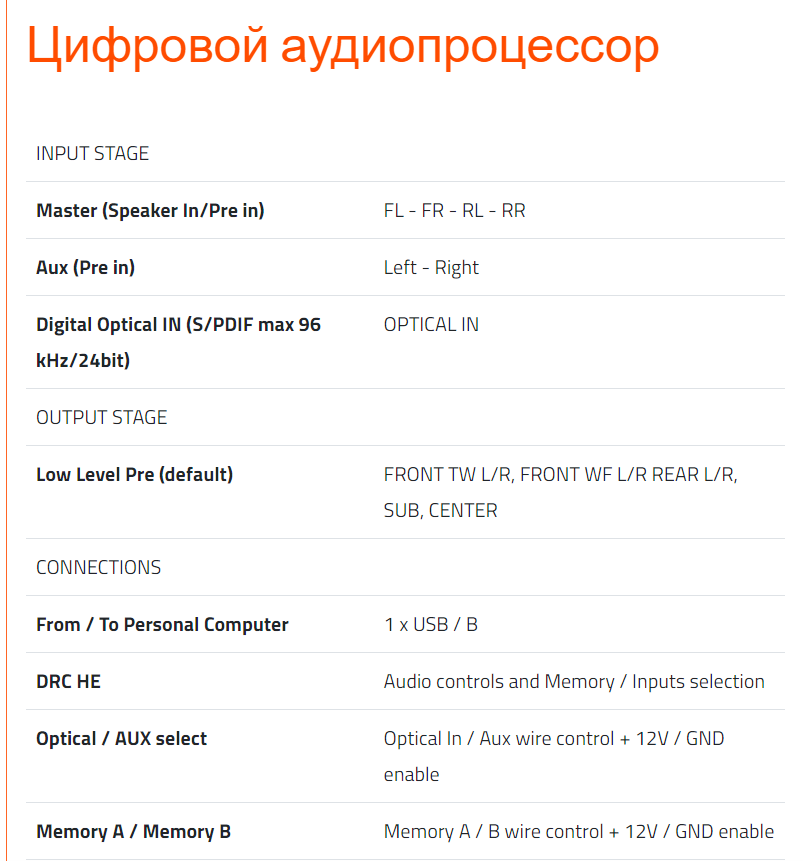Select the 'Memory A / Memory B' label
Viewport: 803px width, 861px height.
pos(133,831)
